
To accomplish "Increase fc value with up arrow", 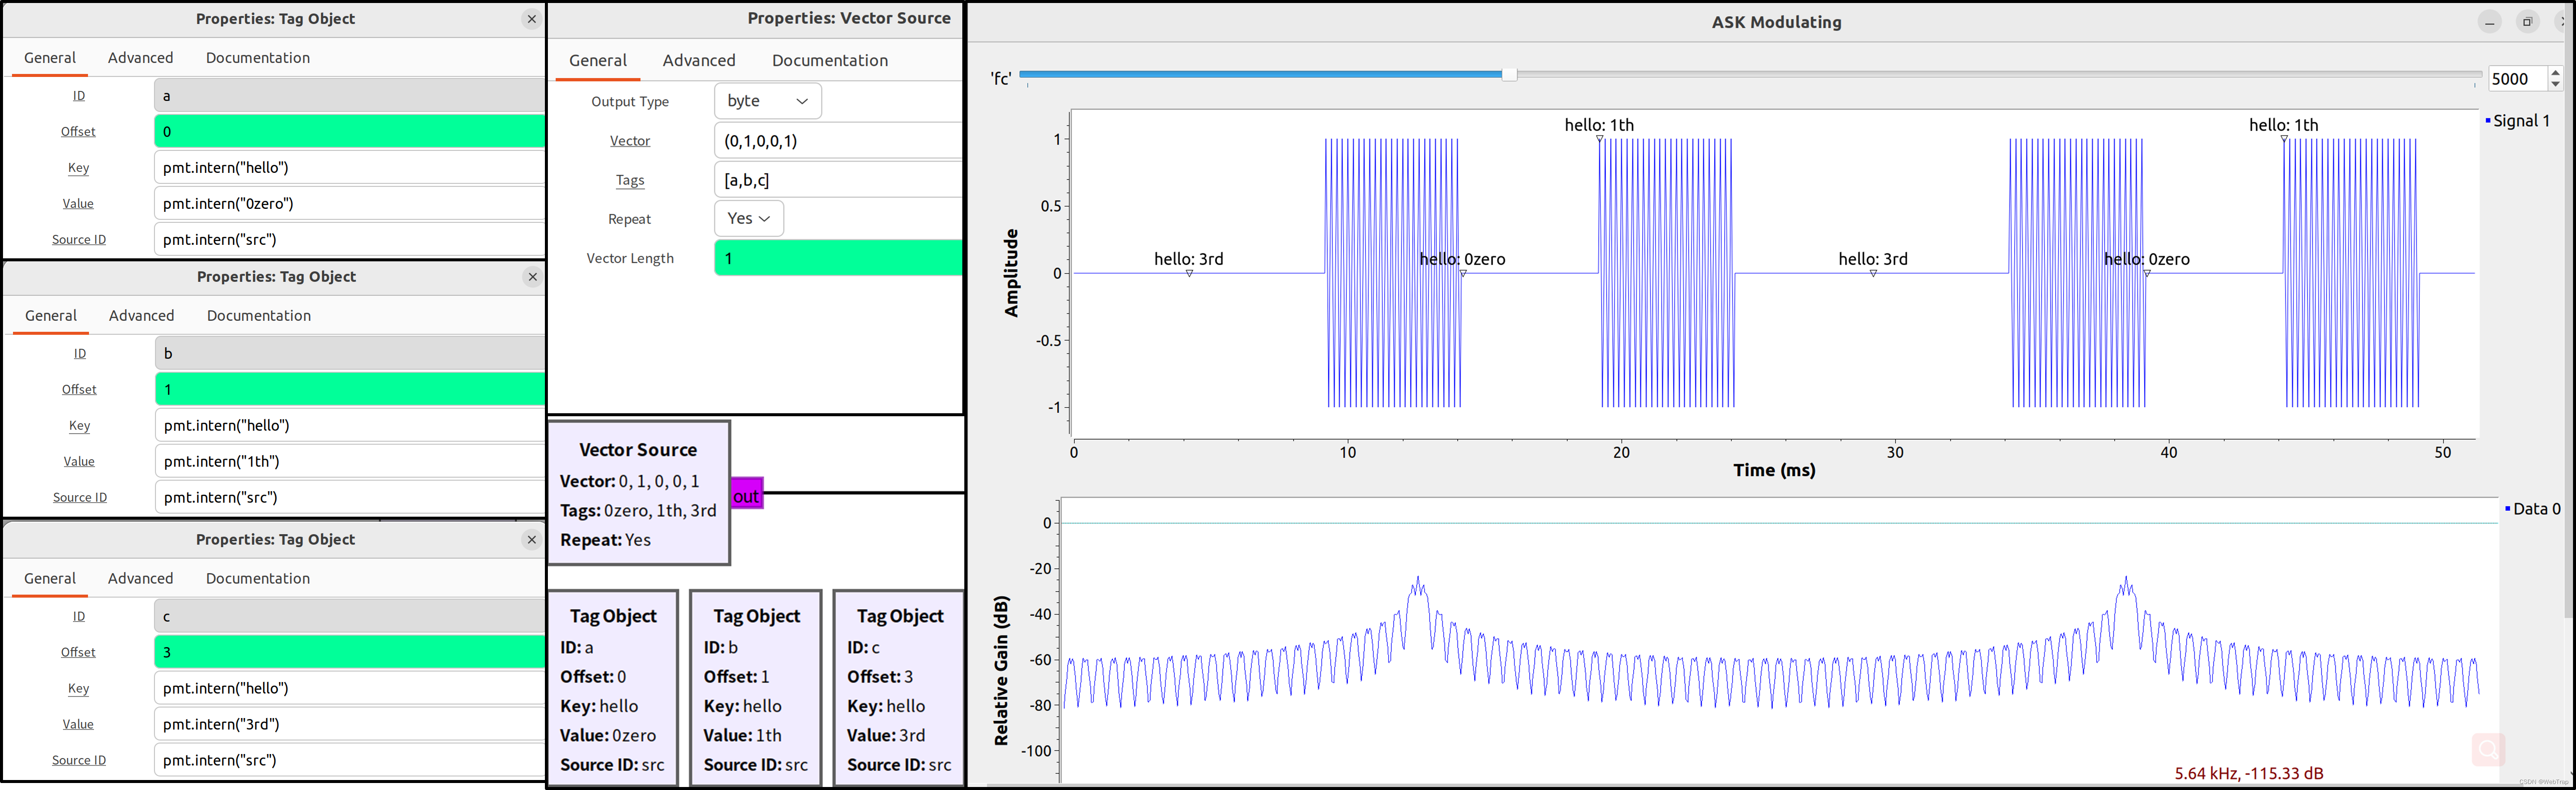I will click(x=2555, y=73).
